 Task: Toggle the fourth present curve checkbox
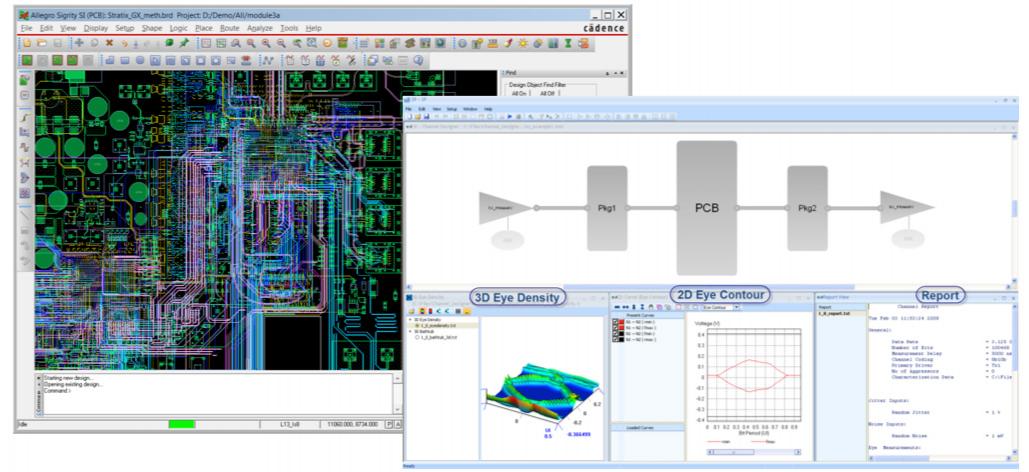pyautogui.click(x=616, y=339)
